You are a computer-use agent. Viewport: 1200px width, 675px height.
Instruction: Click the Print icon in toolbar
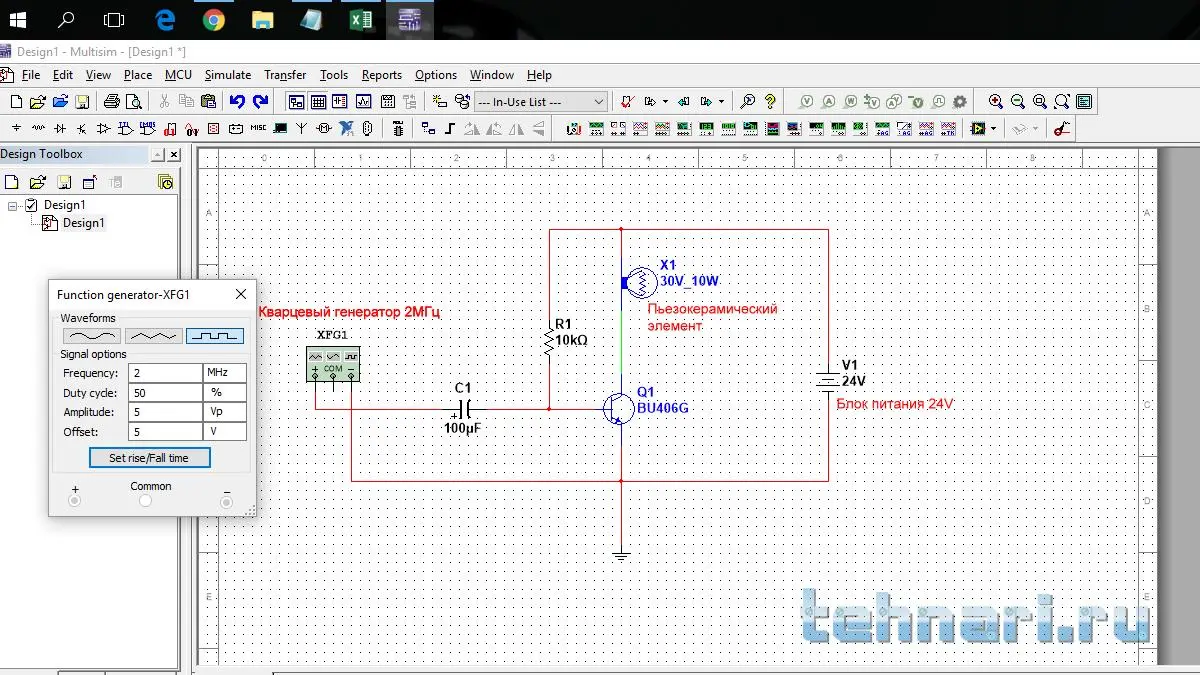pyautogui.click(x=111, y=101)
